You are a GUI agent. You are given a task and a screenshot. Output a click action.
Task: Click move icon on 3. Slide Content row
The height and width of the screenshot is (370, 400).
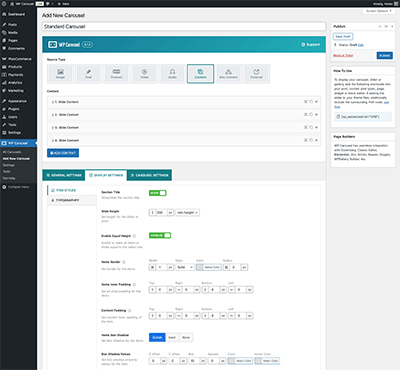click(x=305, y=127)
